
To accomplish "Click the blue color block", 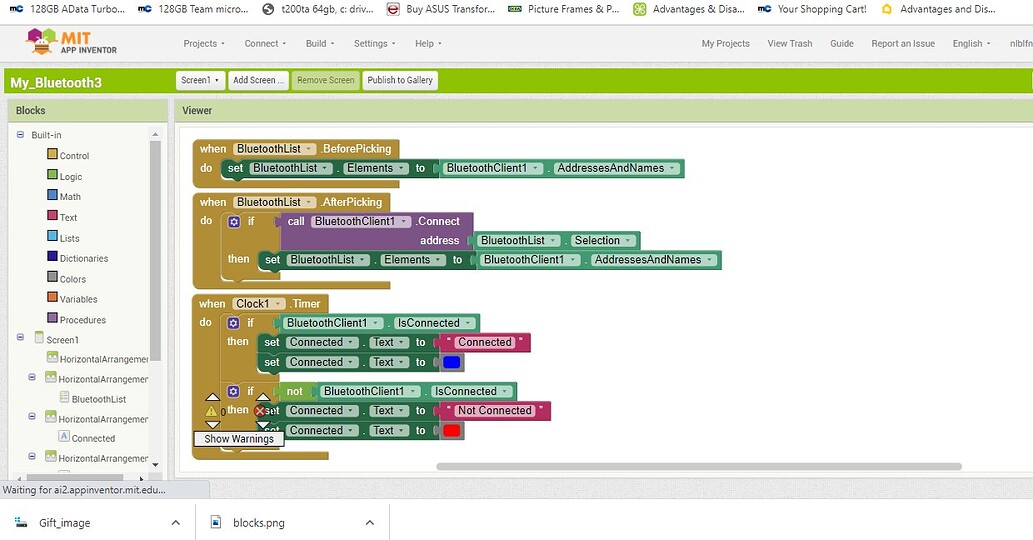I will [452, 362].
